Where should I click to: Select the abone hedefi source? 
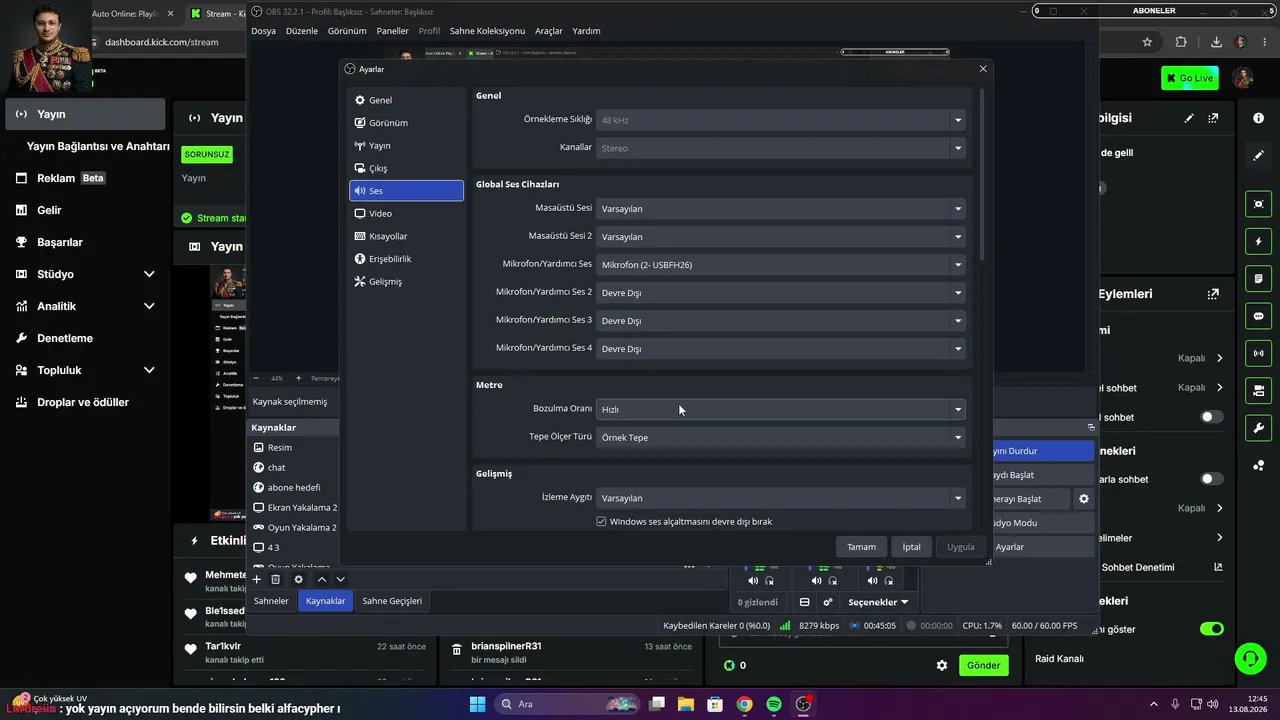(x=294, y=487)
